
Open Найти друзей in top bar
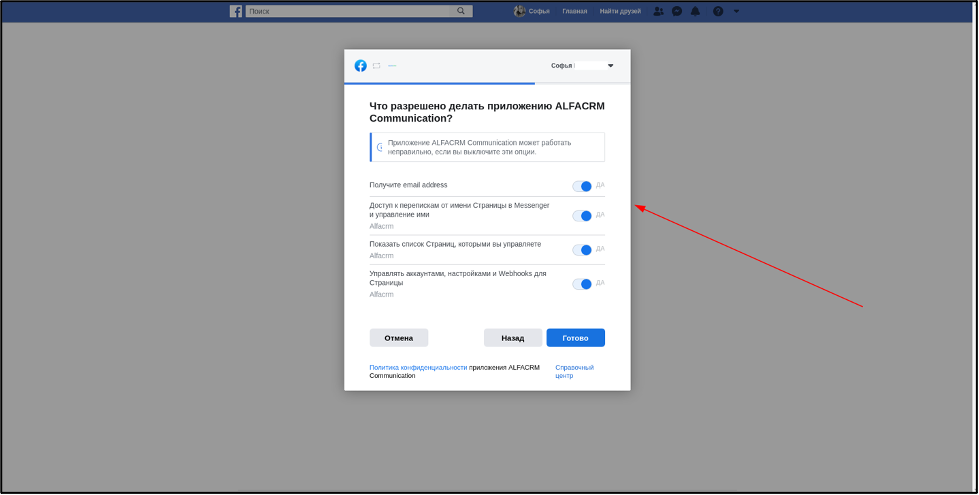[x=620, y=11]
